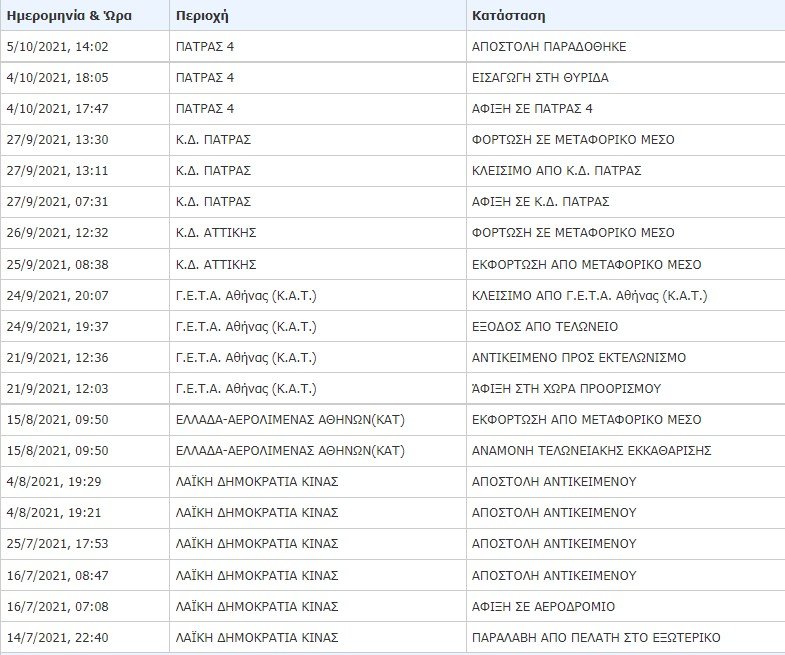Screen dimensions: 785x655
Task: Select the date '4/10/2021, 17:47'
Action: click(58, 109)
